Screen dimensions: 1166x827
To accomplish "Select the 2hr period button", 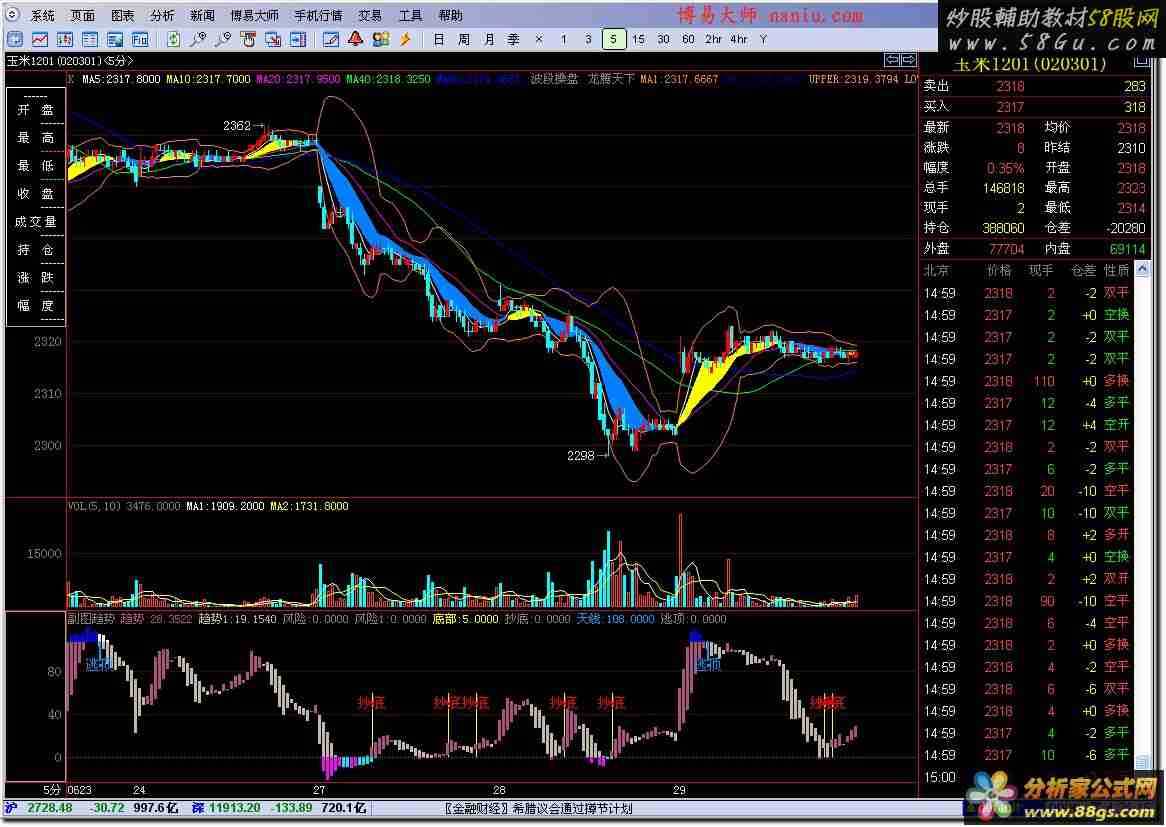I will [713, 39].
